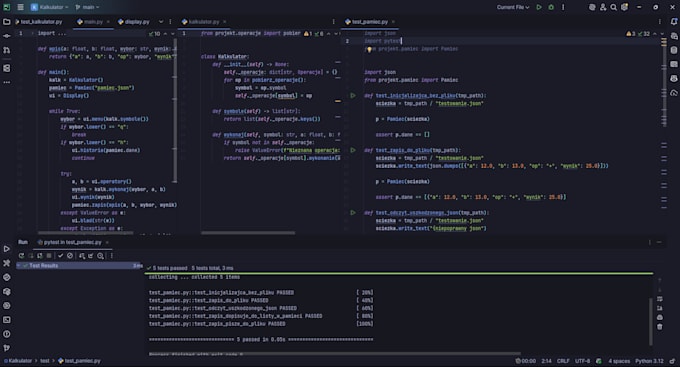This screenshot has height=367, width=680.
Task: Switch to display.py editor tab
Action: click(x=134, y=22)
